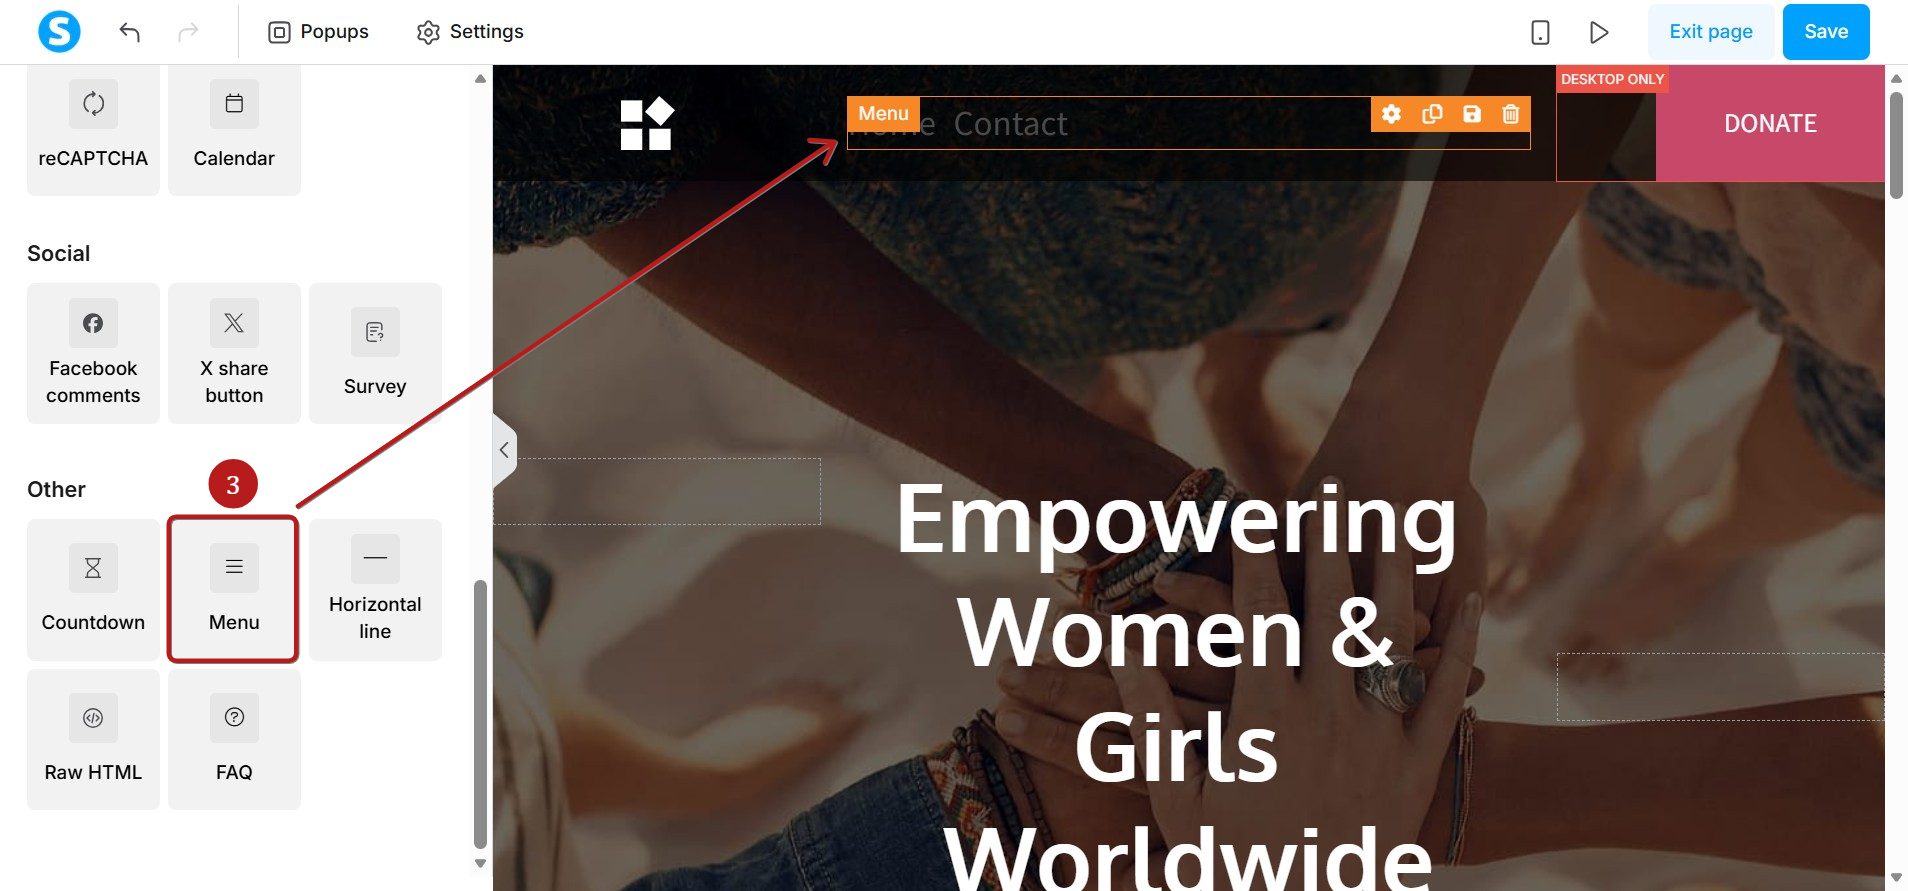Image resolution: width=1908 pixels, height=891 pixels.
Task: Select the Facebook comments widget
Action: [x=93, y=353]
